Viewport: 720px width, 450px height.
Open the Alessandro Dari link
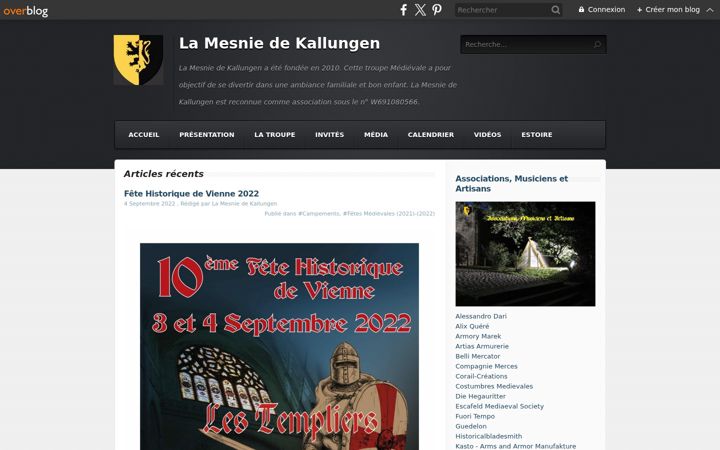(x=481, y=316)
